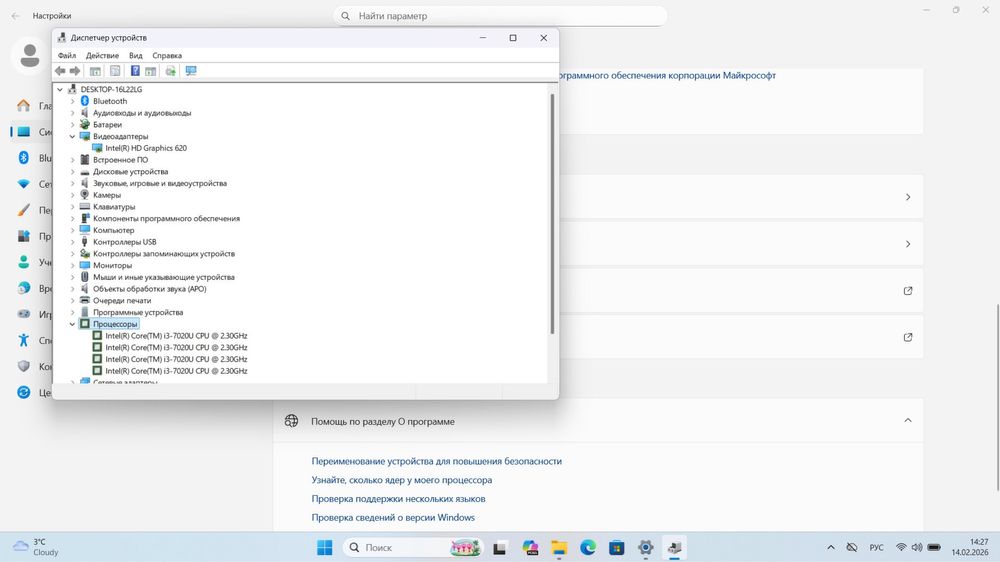Click the Update driver toolbar icon
Image resolution: width=1000 pixels, height=562 pixels.
point(170,71)
